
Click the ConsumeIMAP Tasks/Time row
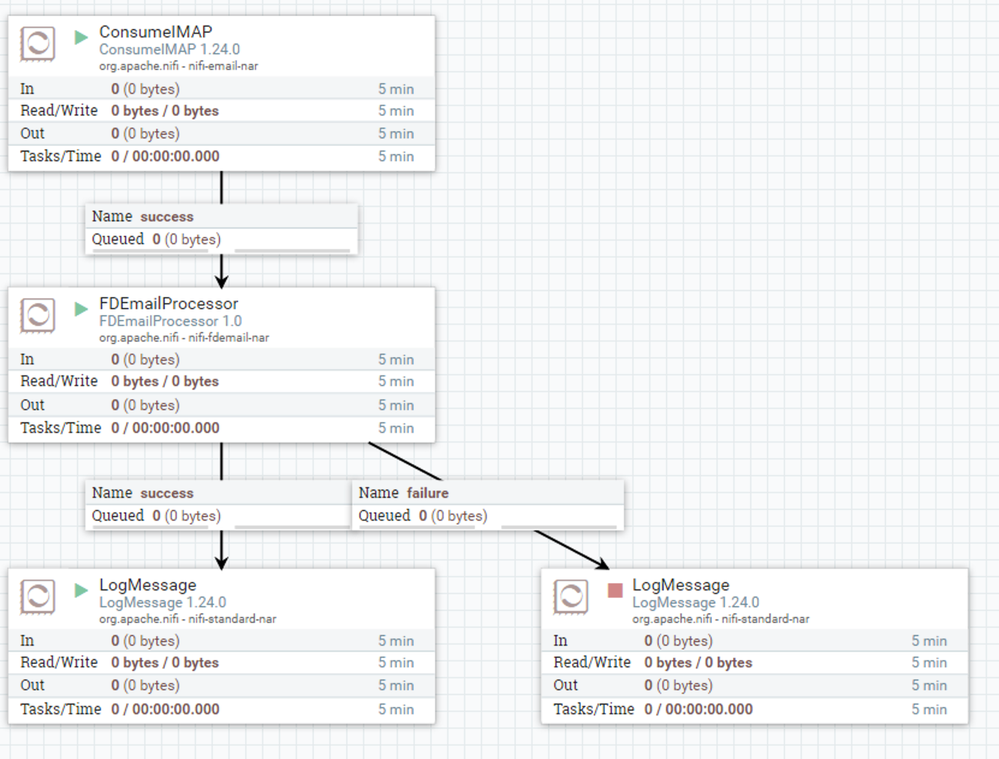pyautogui.click(x=221, y=157)
